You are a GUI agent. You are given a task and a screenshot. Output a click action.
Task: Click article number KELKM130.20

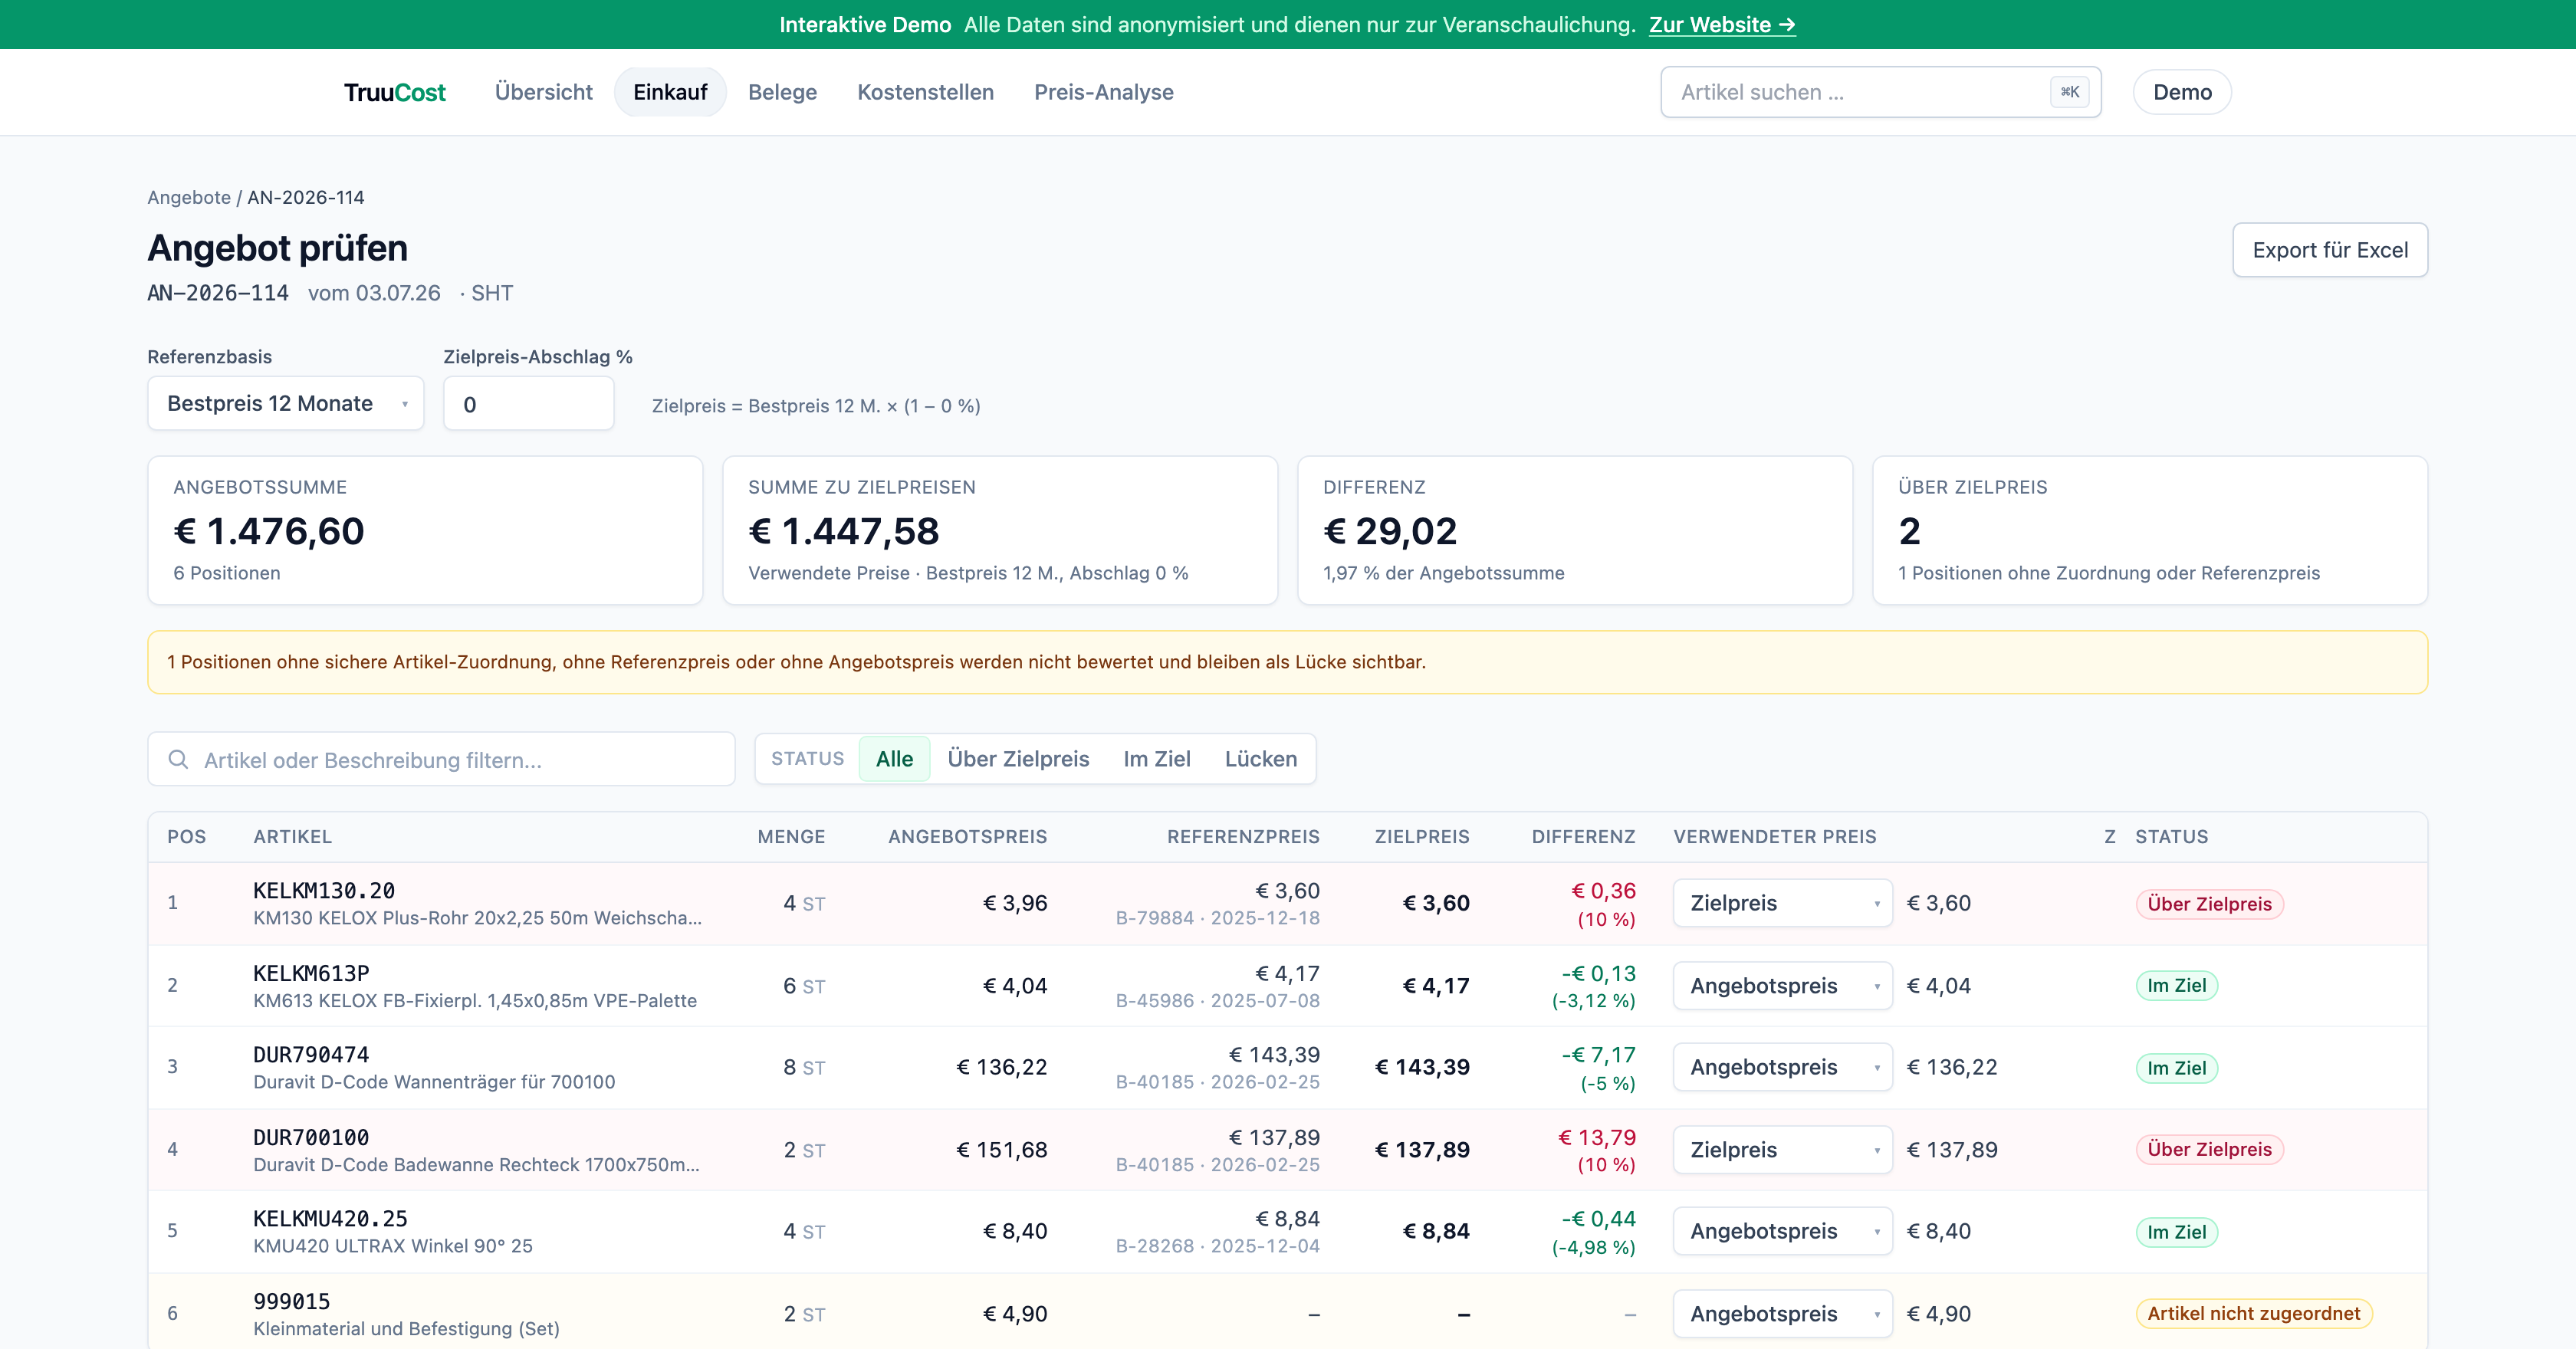[324, 890]
